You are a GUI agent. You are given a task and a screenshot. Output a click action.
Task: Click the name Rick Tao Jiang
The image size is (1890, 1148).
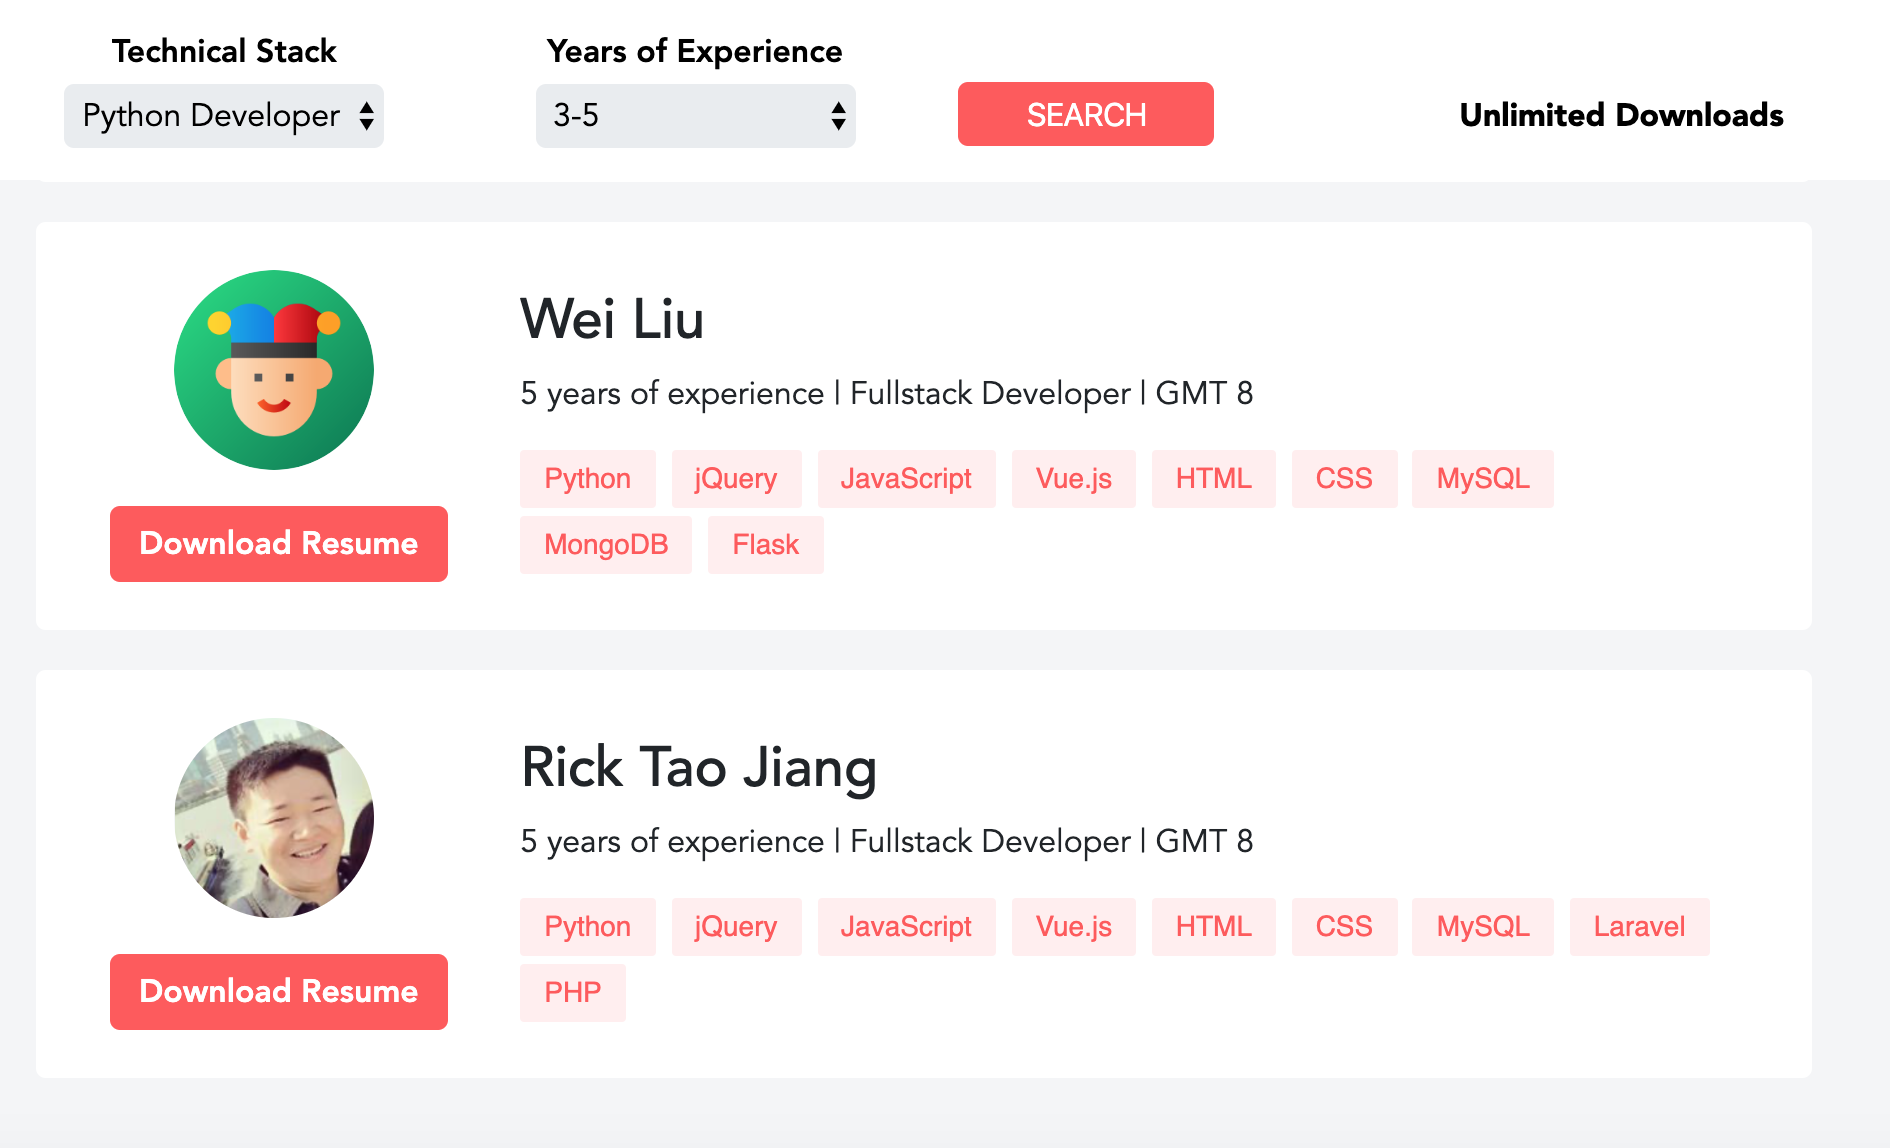pyautogui.click(x=699, y=768)
